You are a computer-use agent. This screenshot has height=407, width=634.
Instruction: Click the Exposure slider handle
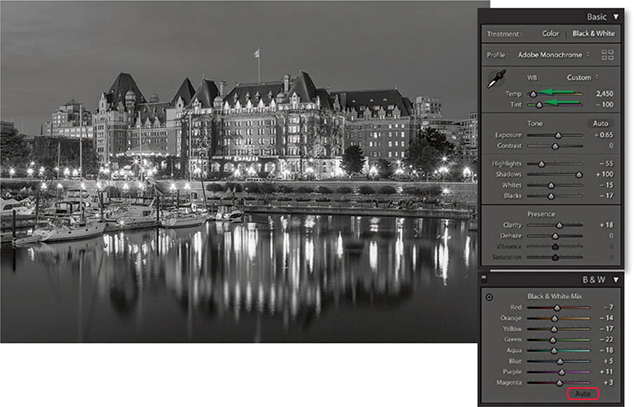click(558, 135)
